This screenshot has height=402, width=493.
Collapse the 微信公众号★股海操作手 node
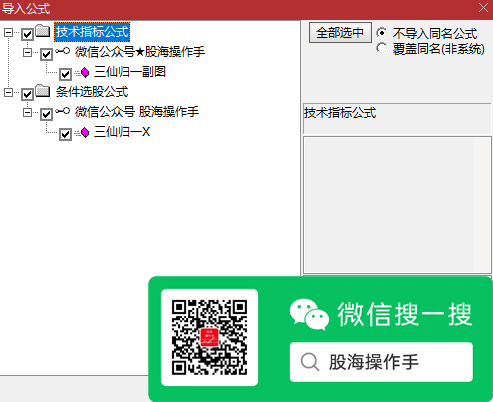[x=27, y=52]
